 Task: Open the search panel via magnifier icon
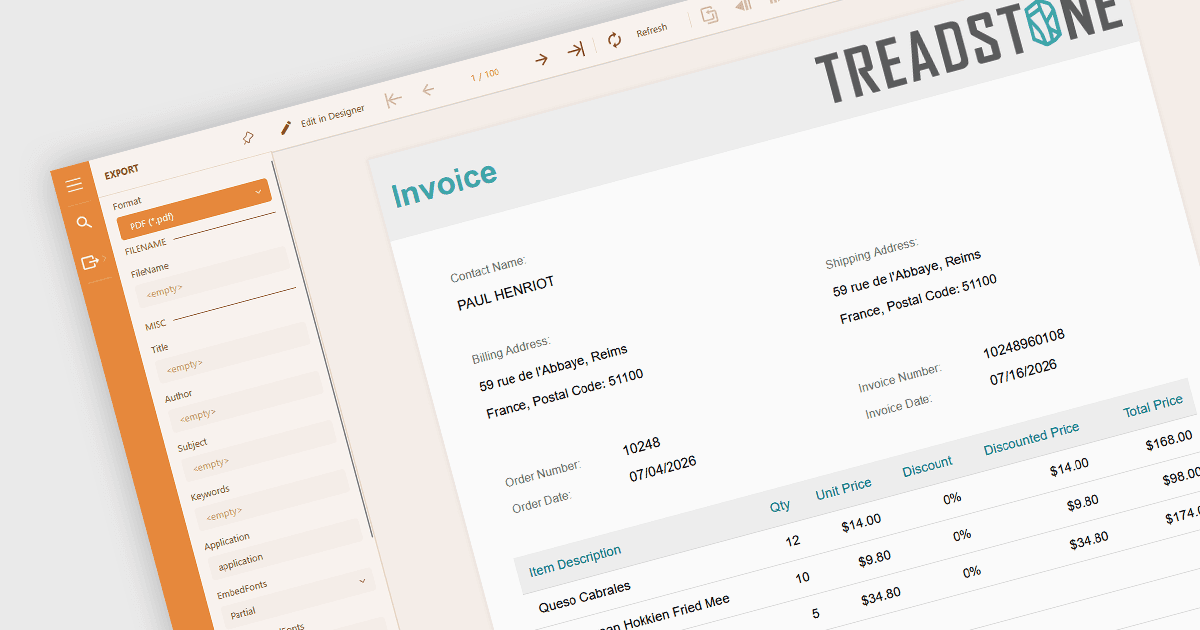[83, 222]
